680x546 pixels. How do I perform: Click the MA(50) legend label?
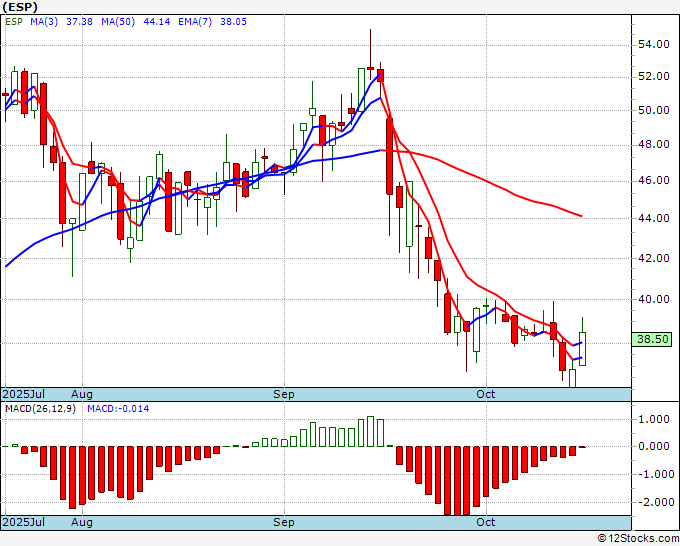coord(118,21)
